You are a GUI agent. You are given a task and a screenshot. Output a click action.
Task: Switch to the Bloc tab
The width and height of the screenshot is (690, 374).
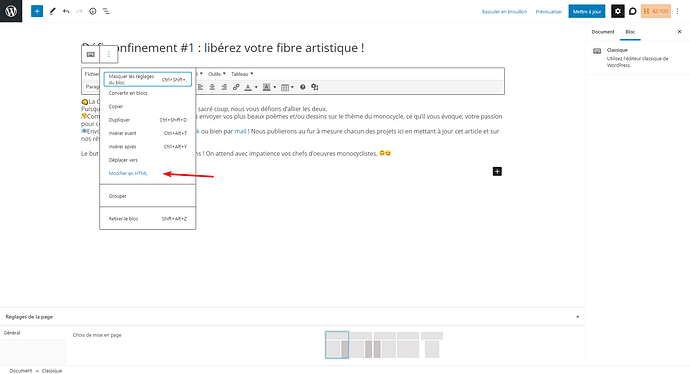630,32
